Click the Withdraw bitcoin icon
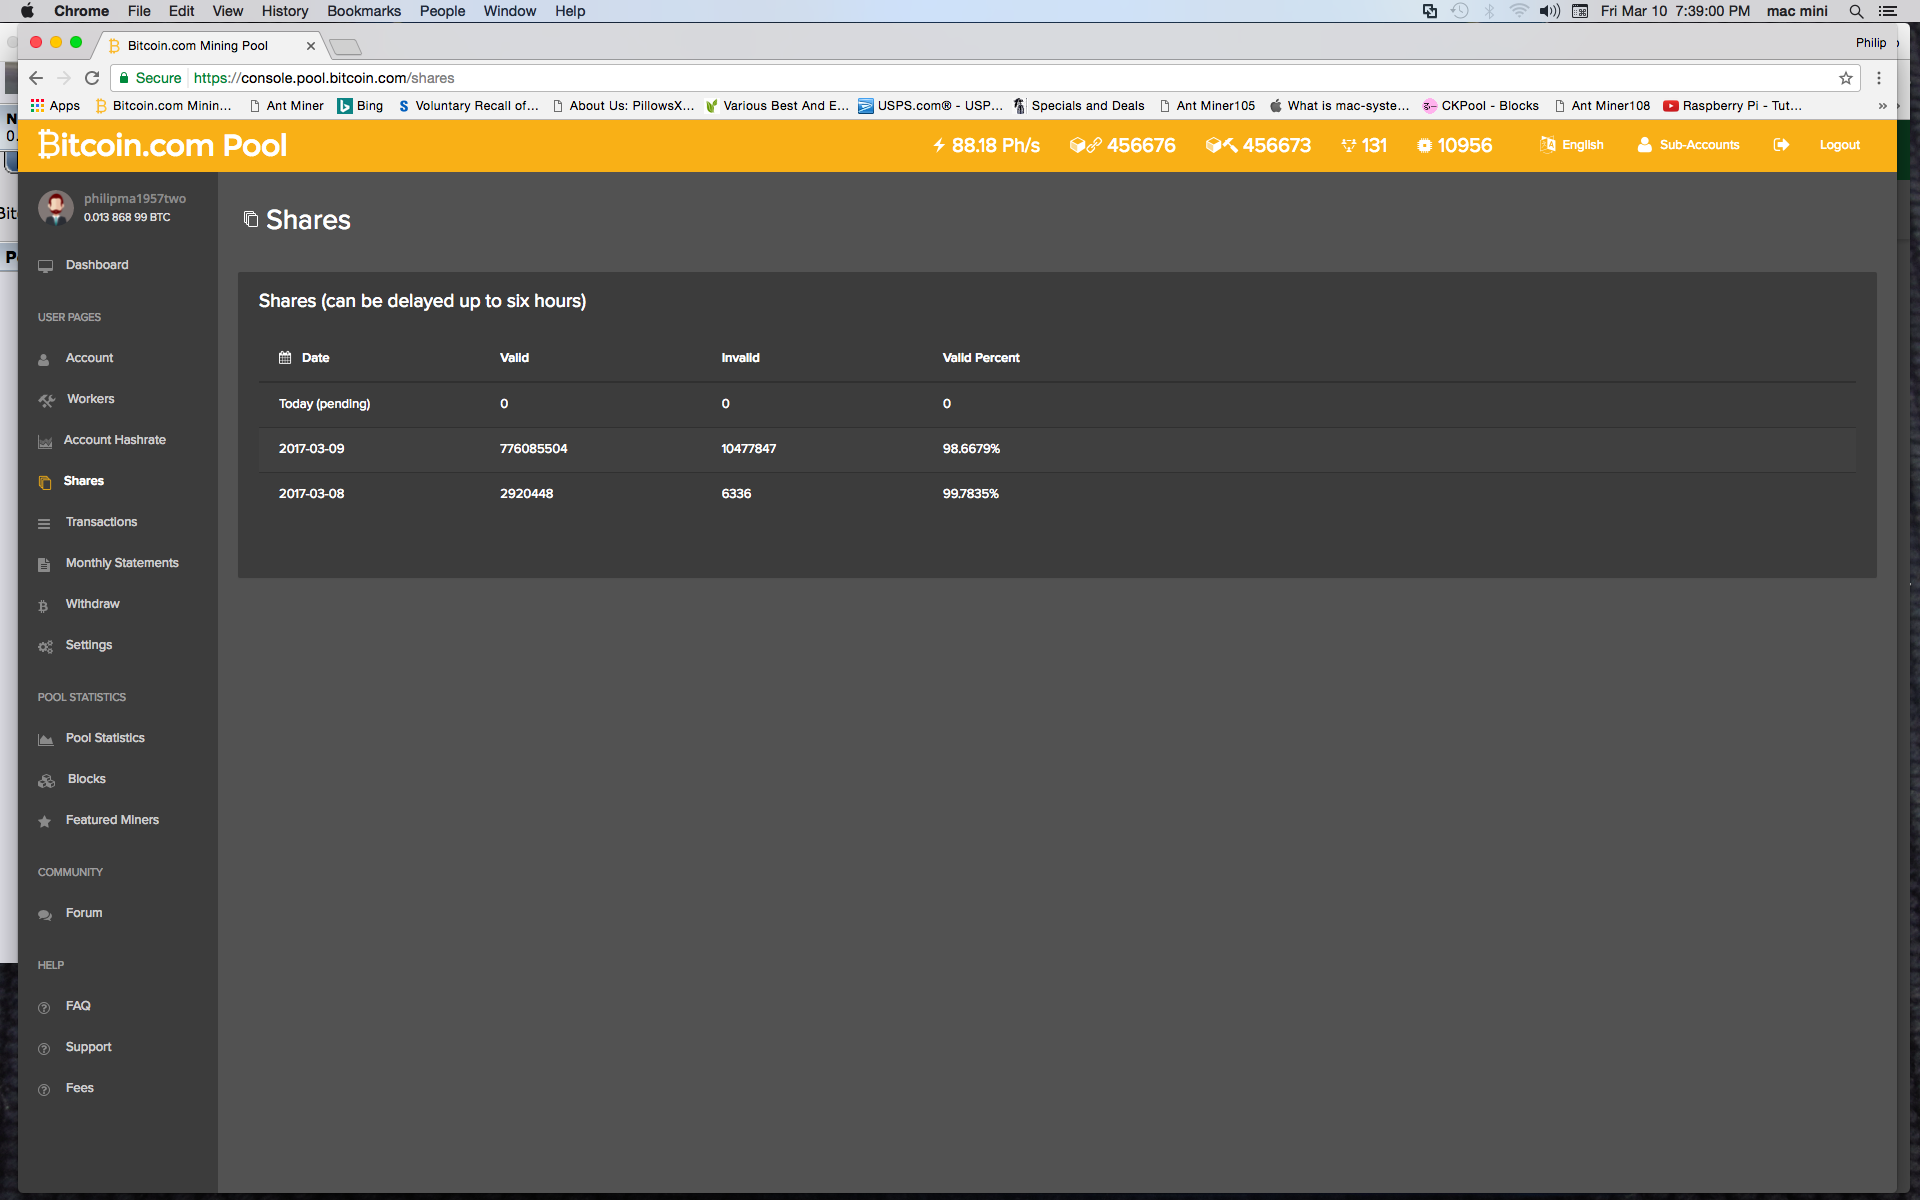1920x1200 pixels. pos(43,605)
